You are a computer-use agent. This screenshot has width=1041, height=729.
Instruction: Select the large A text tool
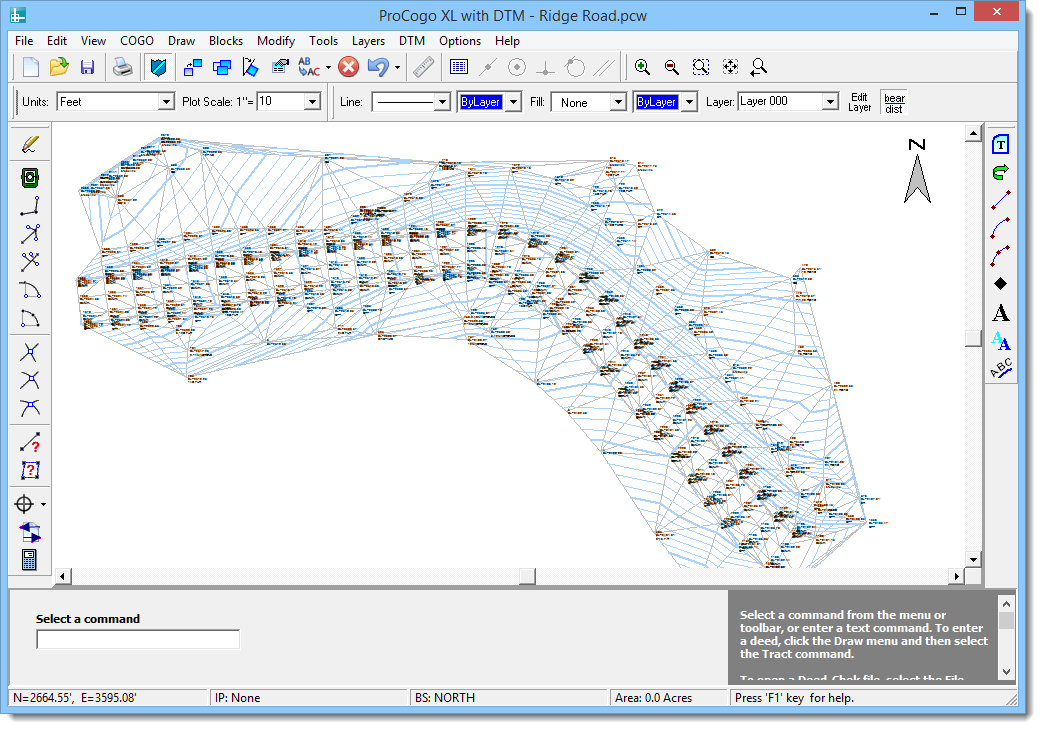pos(1001,313)
